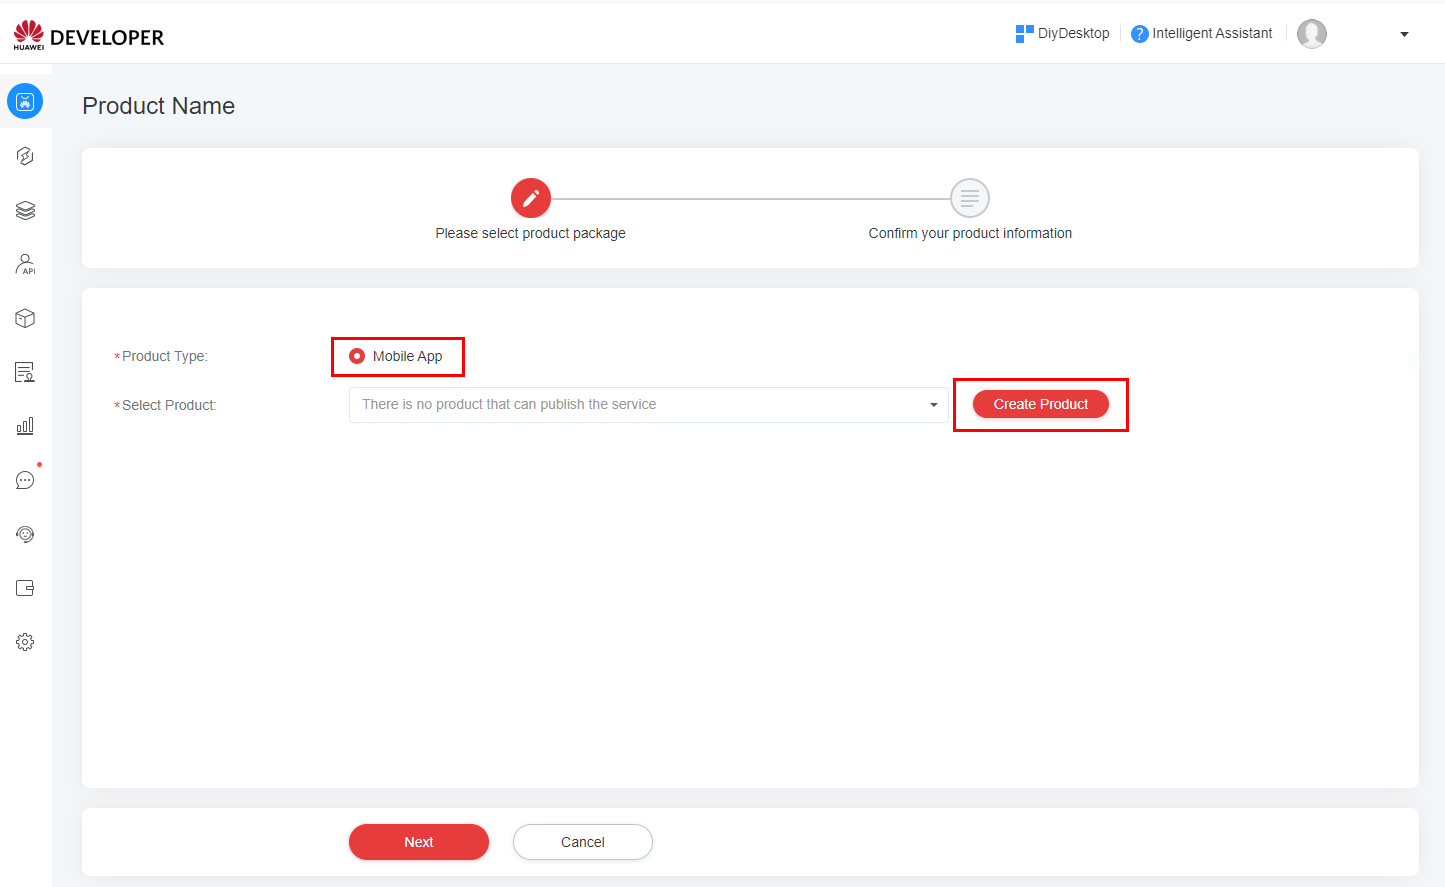Screen dimensions: 1445x887
Task: Open the hexagon development sidebar icon
Action: pyautogui.click(x=25, y=156)
